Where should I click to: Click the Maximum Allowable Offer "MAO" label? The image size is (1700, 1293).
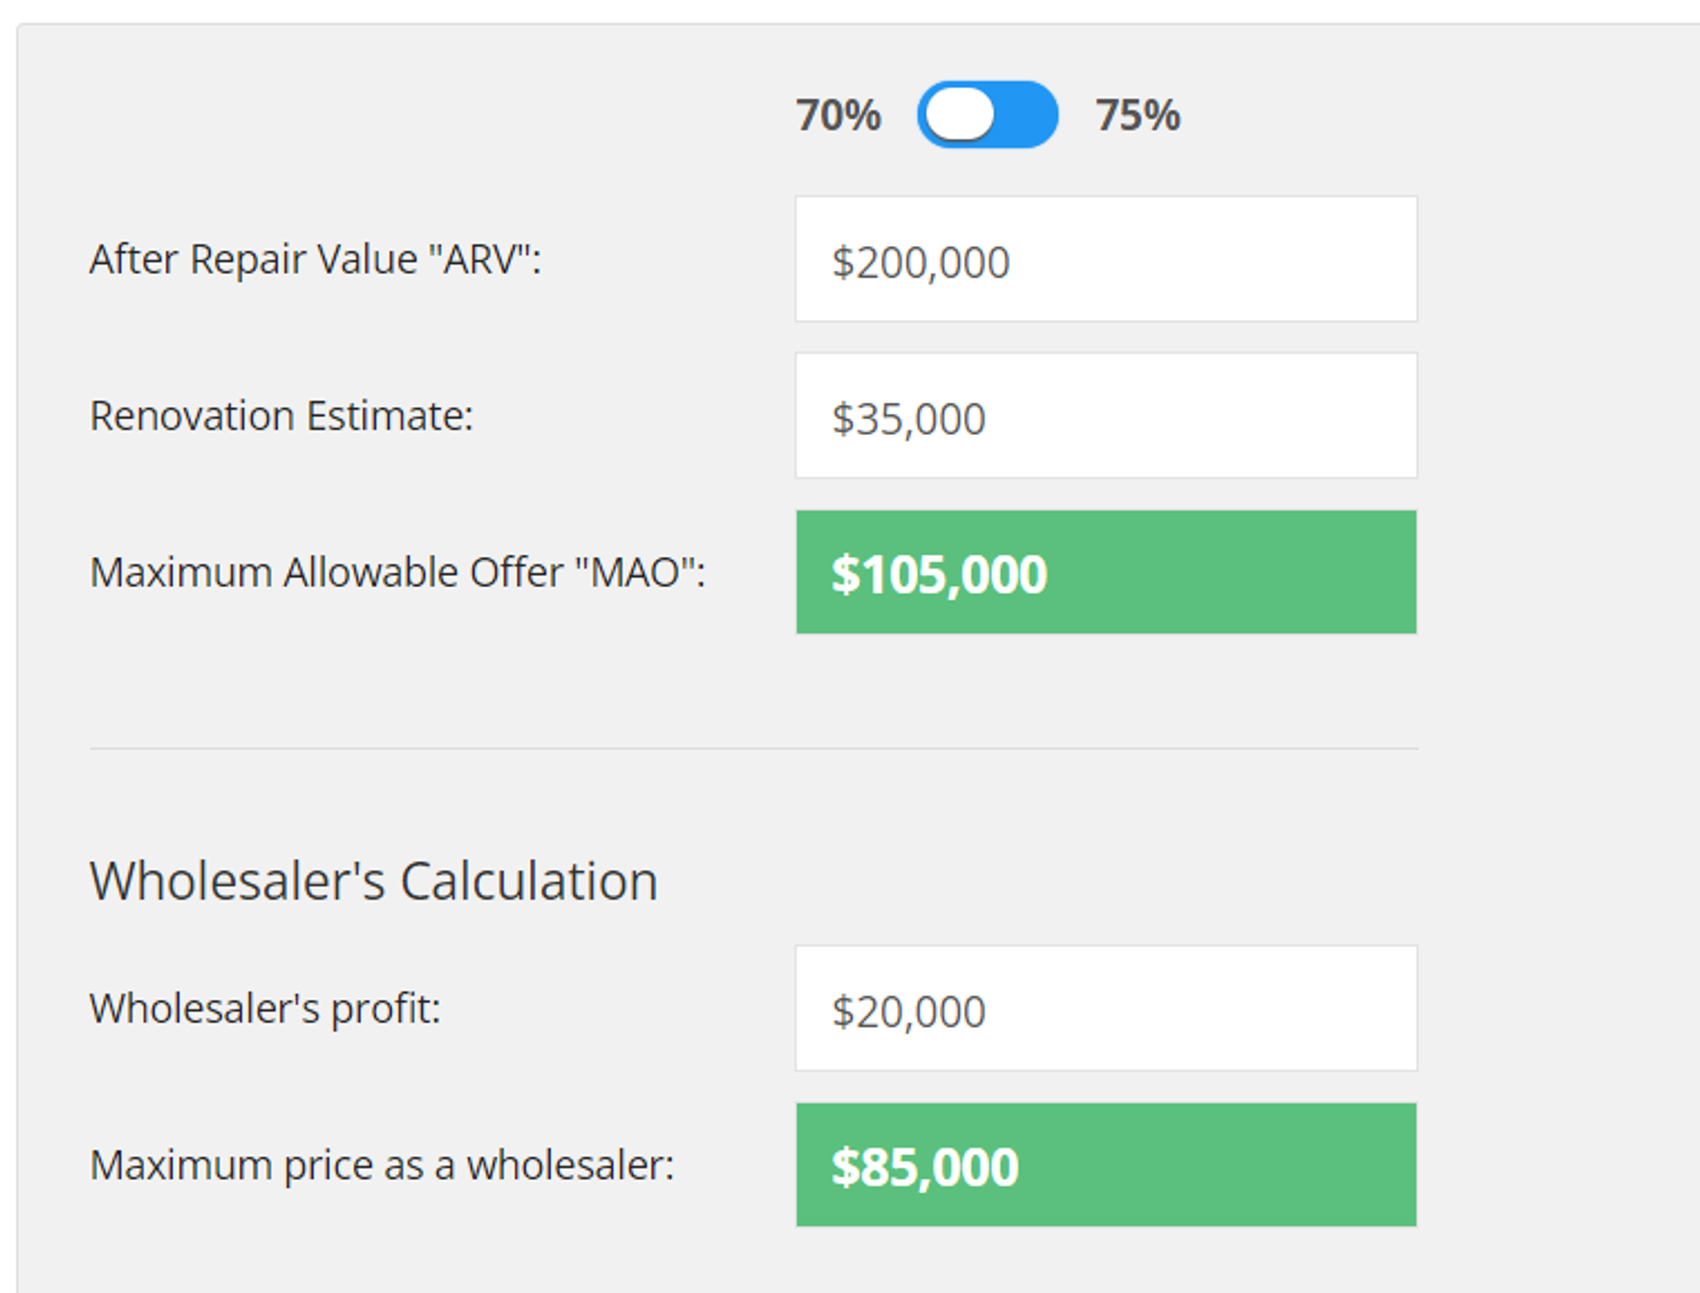397,573
